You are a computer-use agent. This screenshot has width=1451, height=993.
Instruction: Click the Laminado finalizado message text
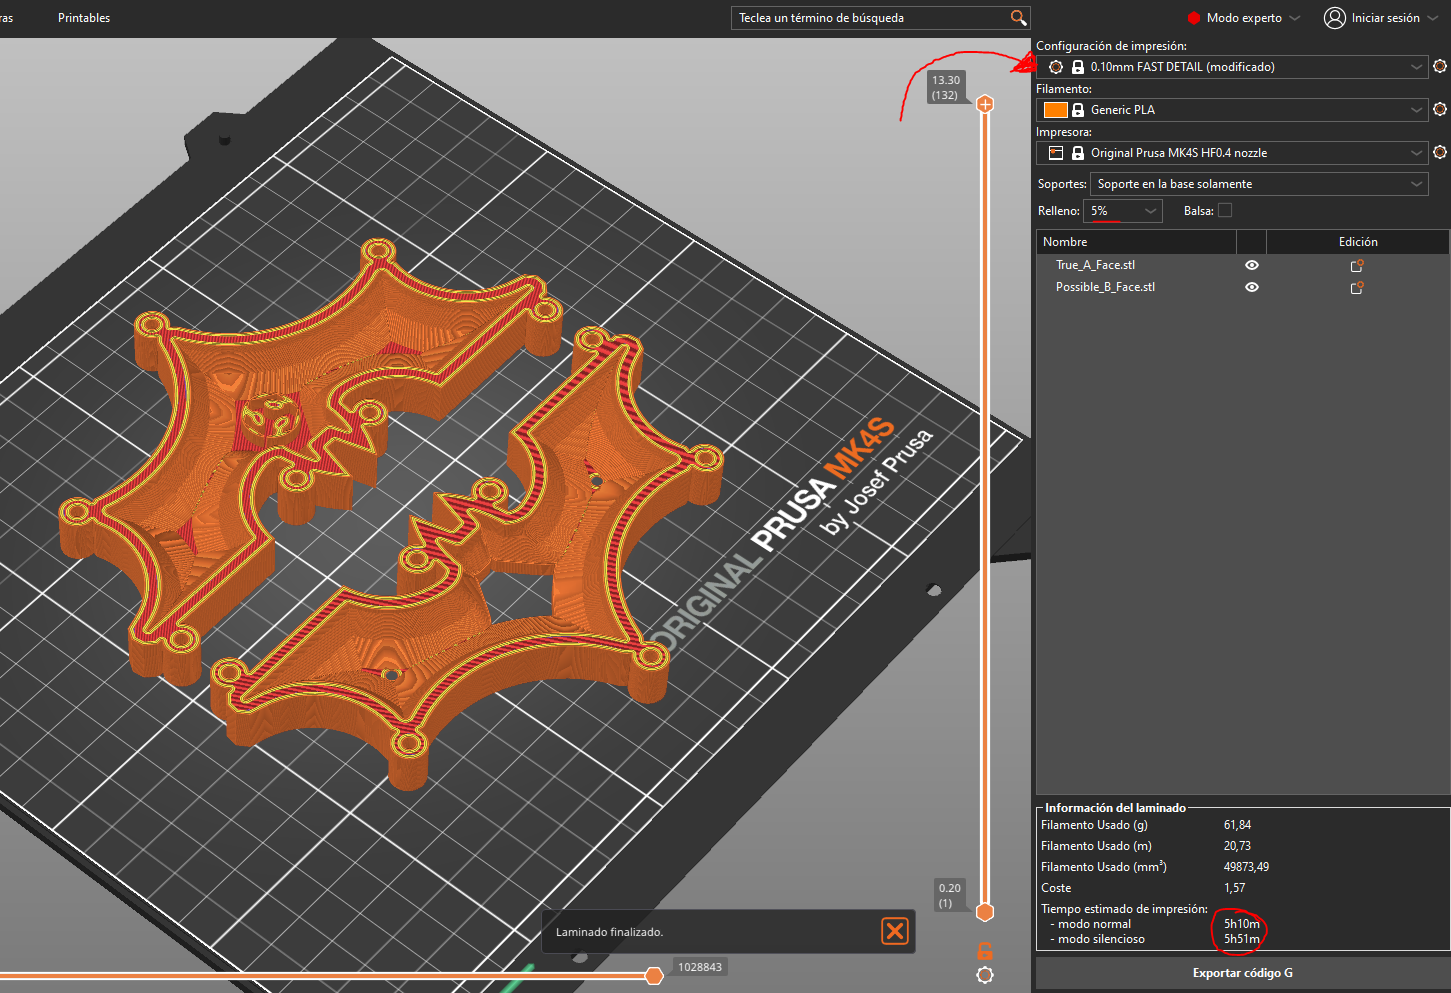pos(609,932)
